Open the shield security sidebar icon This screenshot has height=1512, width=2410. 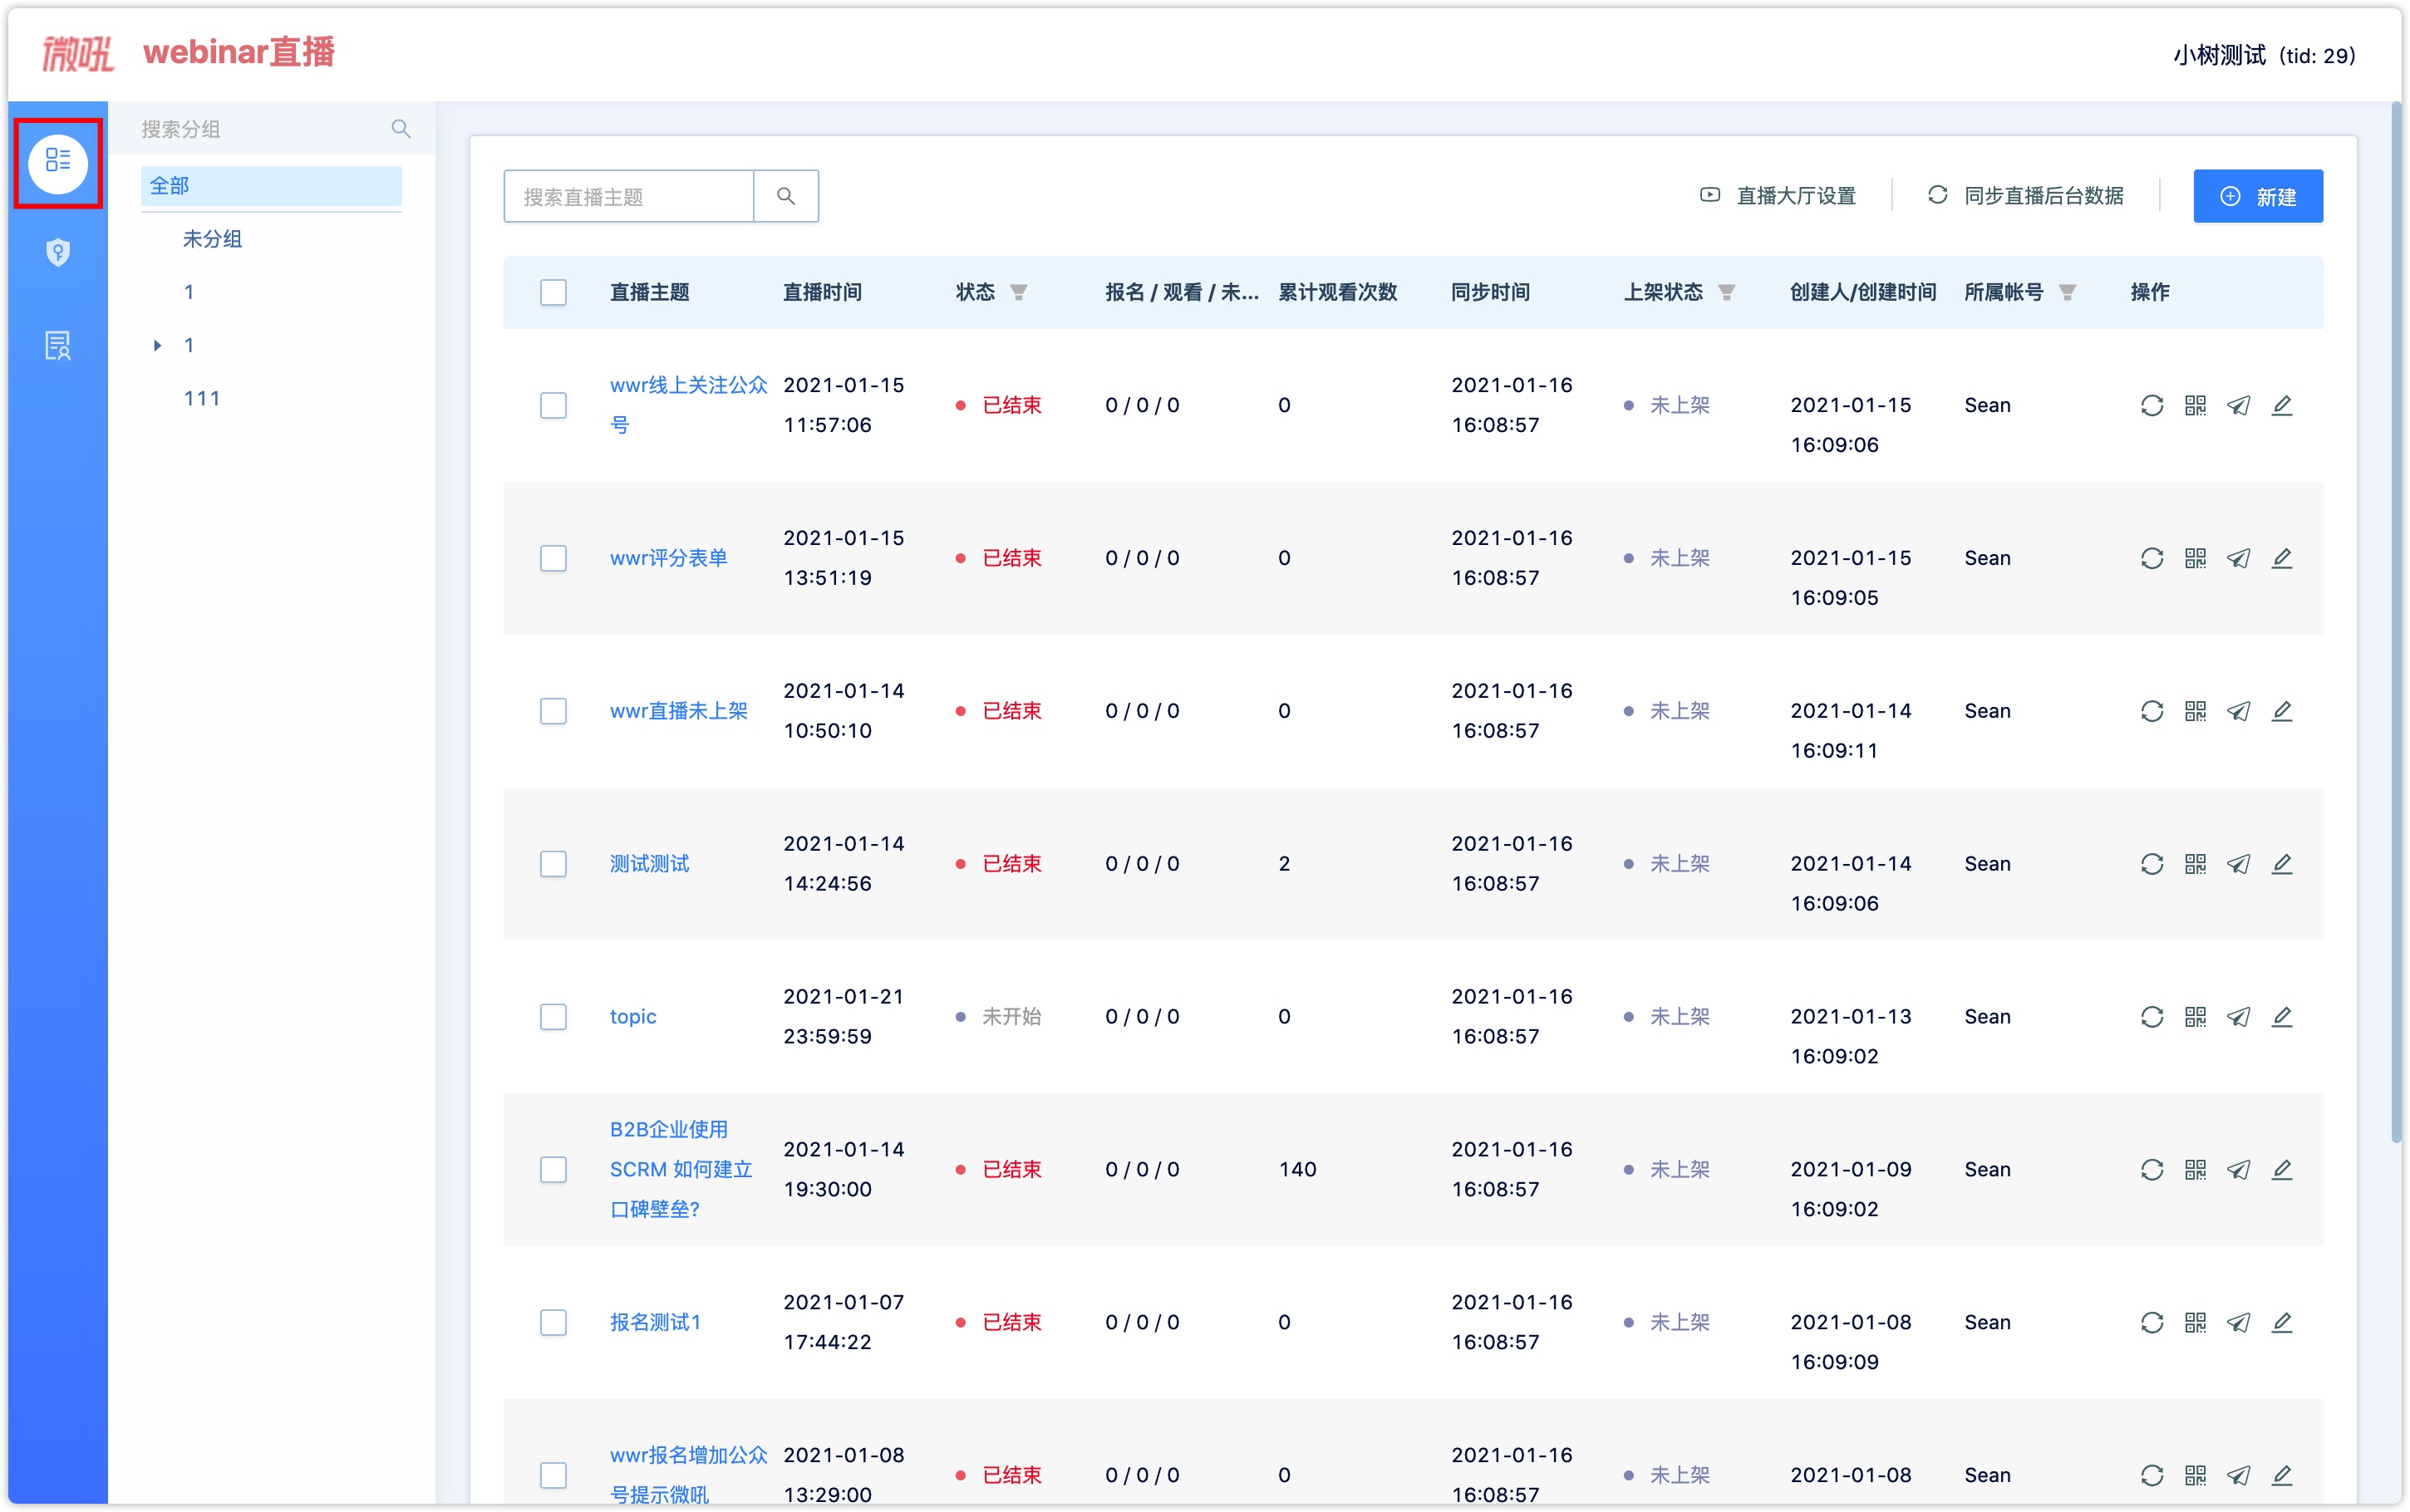58,252
